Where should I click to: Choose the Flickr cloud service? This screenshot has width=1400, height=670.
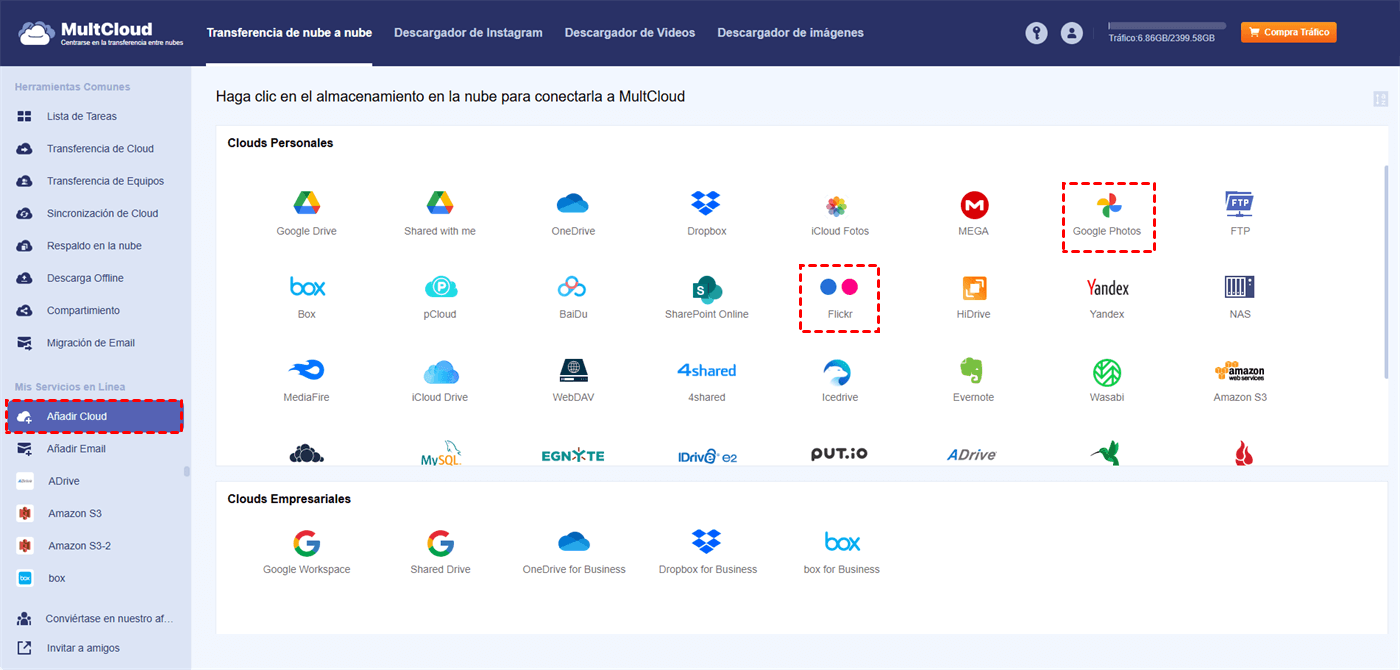[839, 288]
